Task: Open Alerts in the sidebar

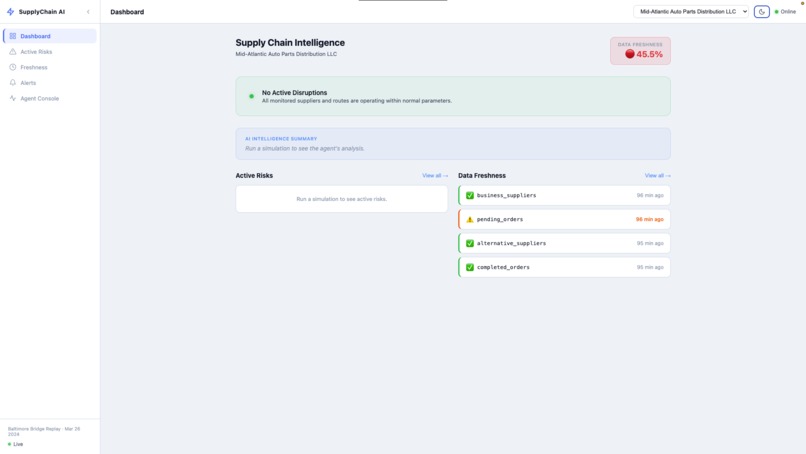Action: click(50, 83)
